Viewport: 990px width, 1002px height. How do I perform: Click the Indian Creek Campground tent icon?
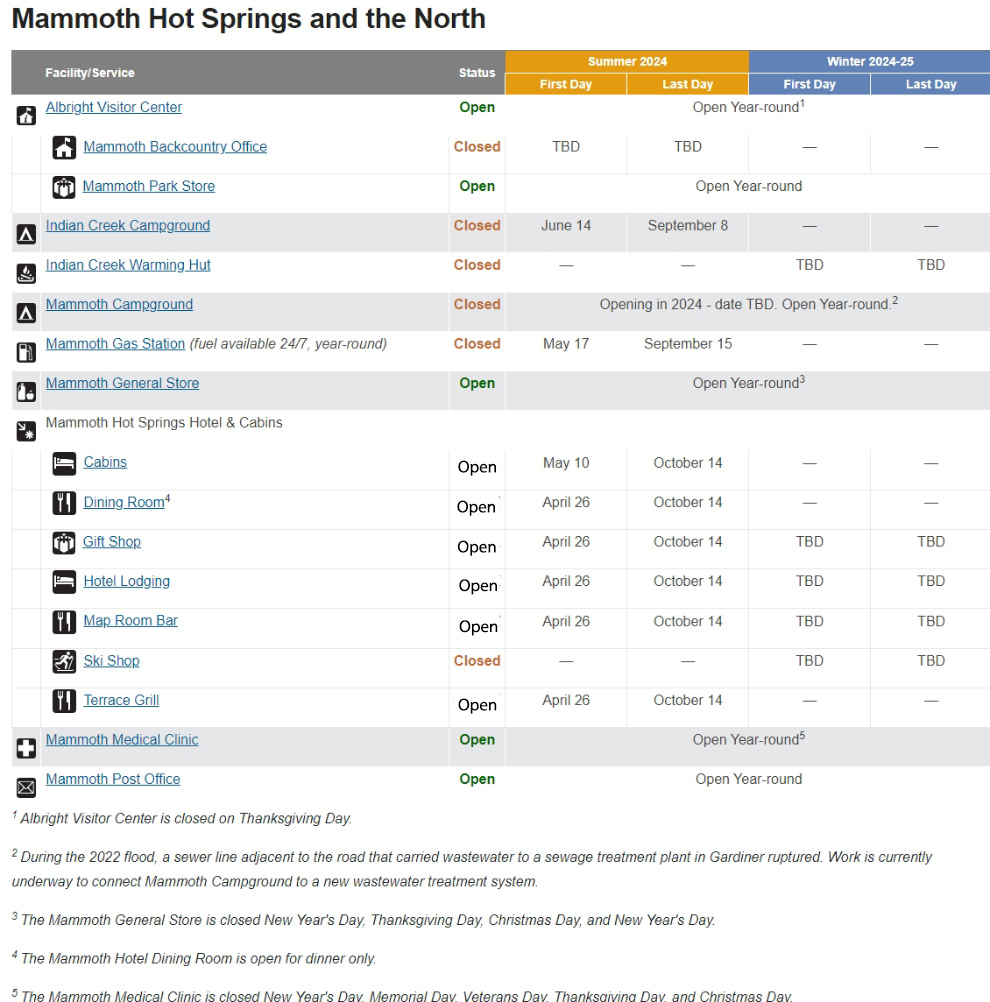(27, 234)
